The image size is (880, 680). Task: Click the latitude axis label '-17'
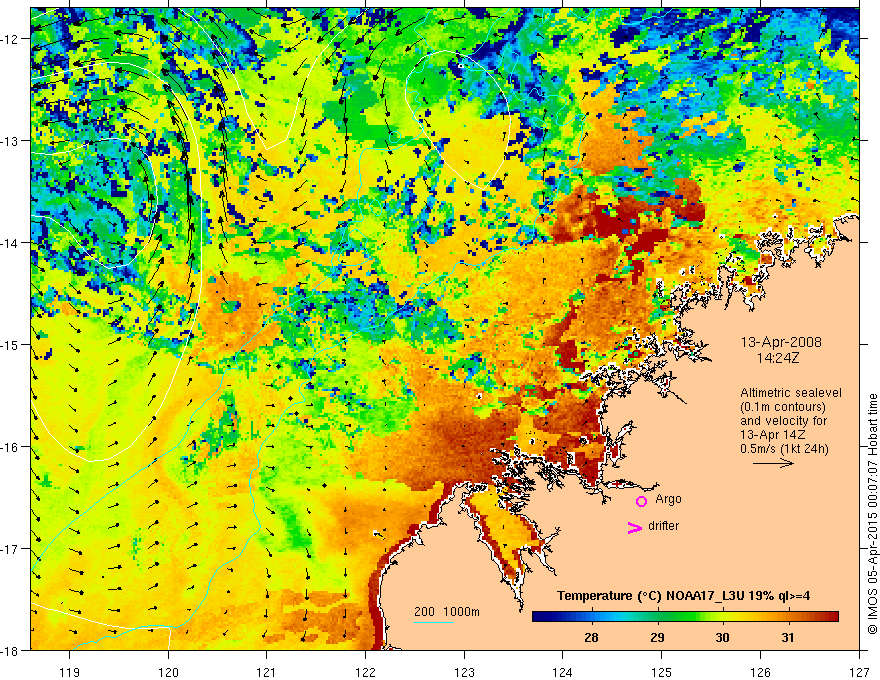10,549
